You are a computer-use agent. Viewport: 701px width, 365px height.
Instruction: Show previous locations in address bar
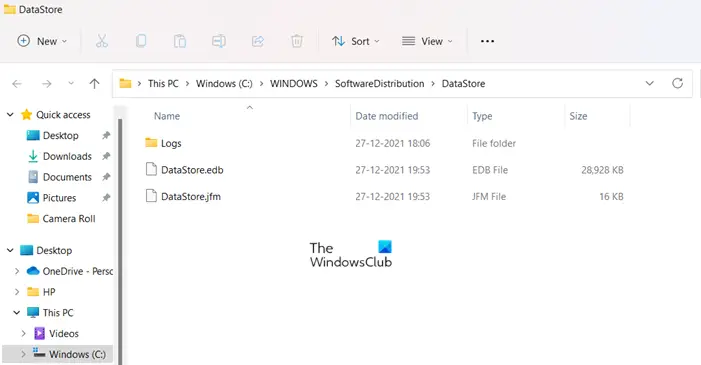(x=650, y=84)
